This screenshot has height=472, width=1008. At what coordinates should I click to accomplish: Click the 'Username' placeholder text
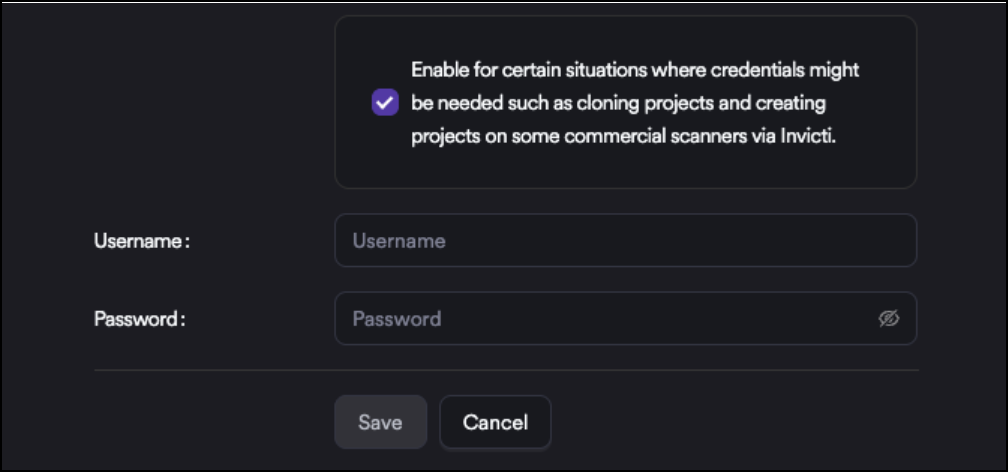(x=399, y=241)
